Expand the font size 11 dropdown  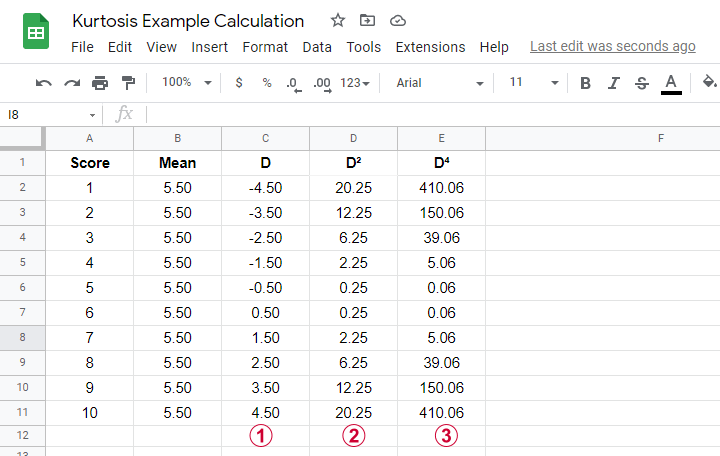click(534, 82)
